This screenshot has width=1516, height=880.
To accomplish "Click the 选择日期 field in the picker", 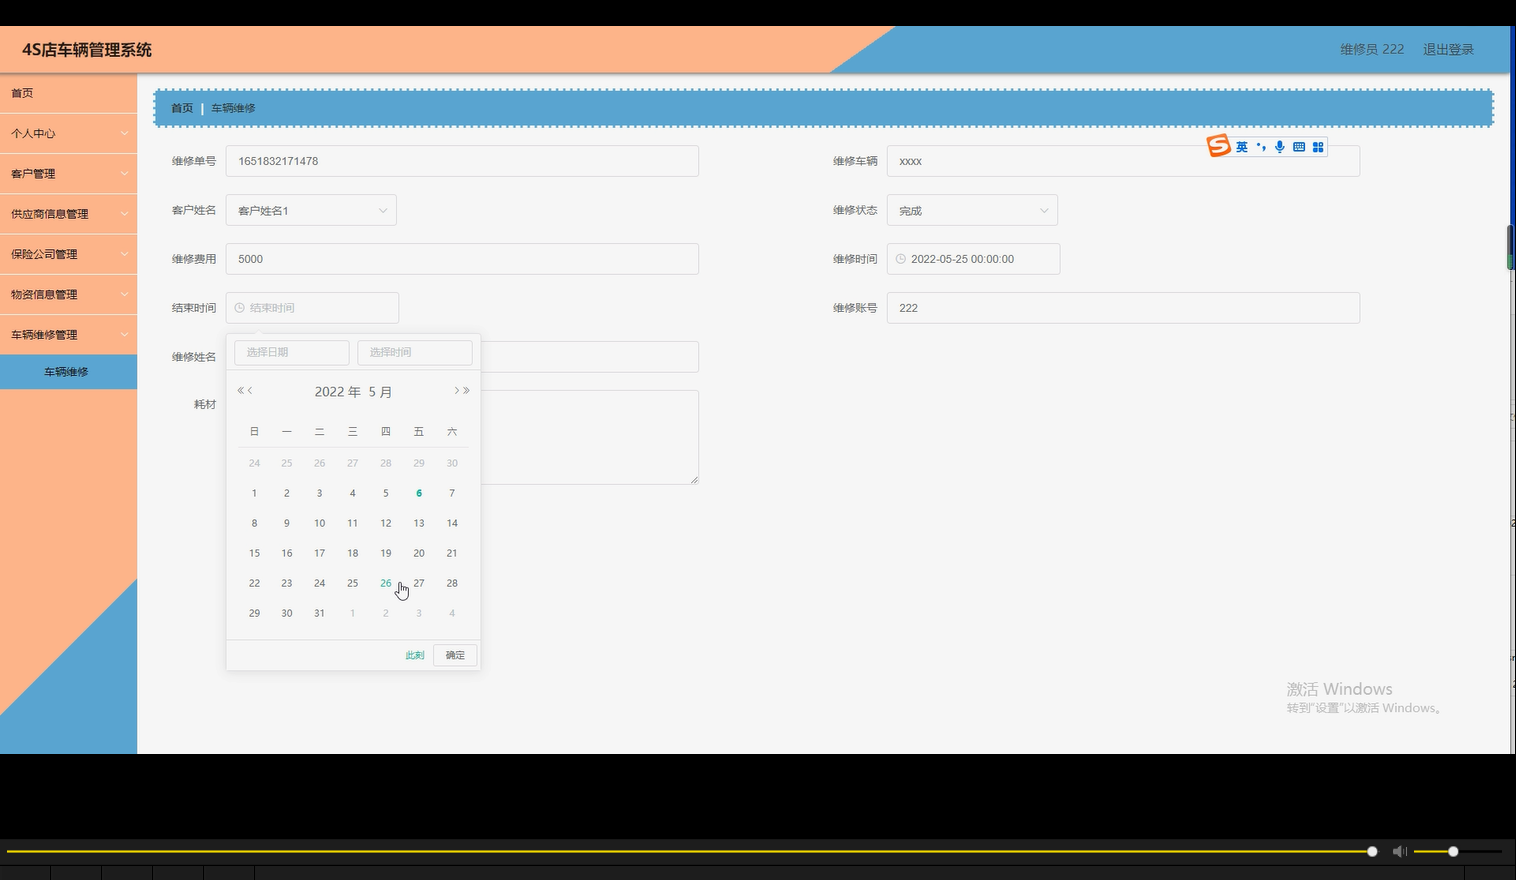I will [x=292, y=352].
